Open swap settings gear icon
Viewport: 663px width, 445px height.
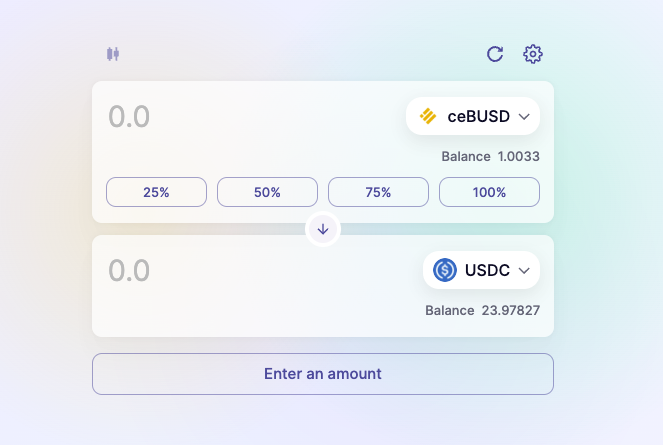(533, 54)
